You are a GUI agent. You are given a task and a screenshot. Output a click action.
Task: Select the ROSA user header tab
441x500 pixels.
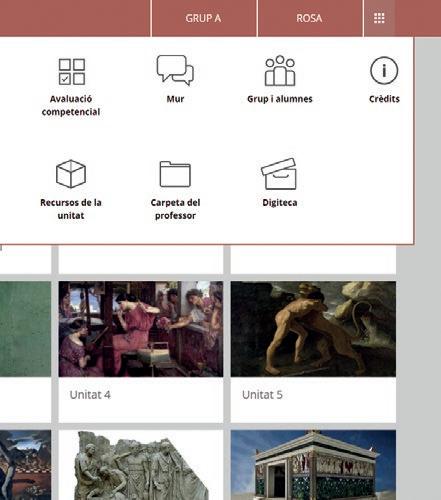tap(310, 18)
